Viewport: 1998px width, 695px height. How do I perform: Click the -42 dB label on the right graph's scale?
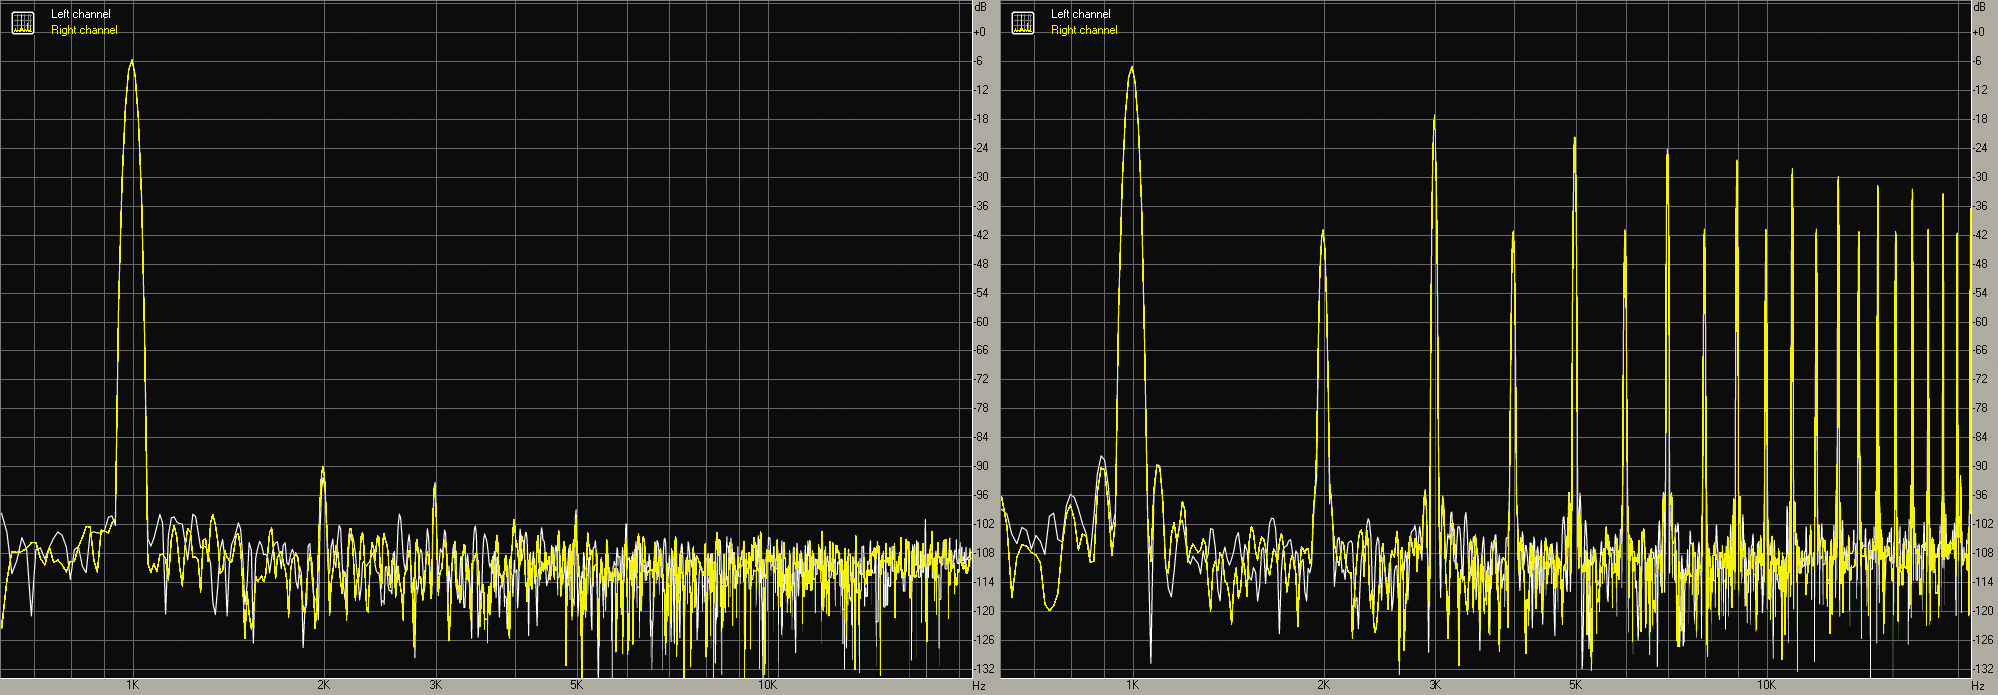tap(1981, 235)
